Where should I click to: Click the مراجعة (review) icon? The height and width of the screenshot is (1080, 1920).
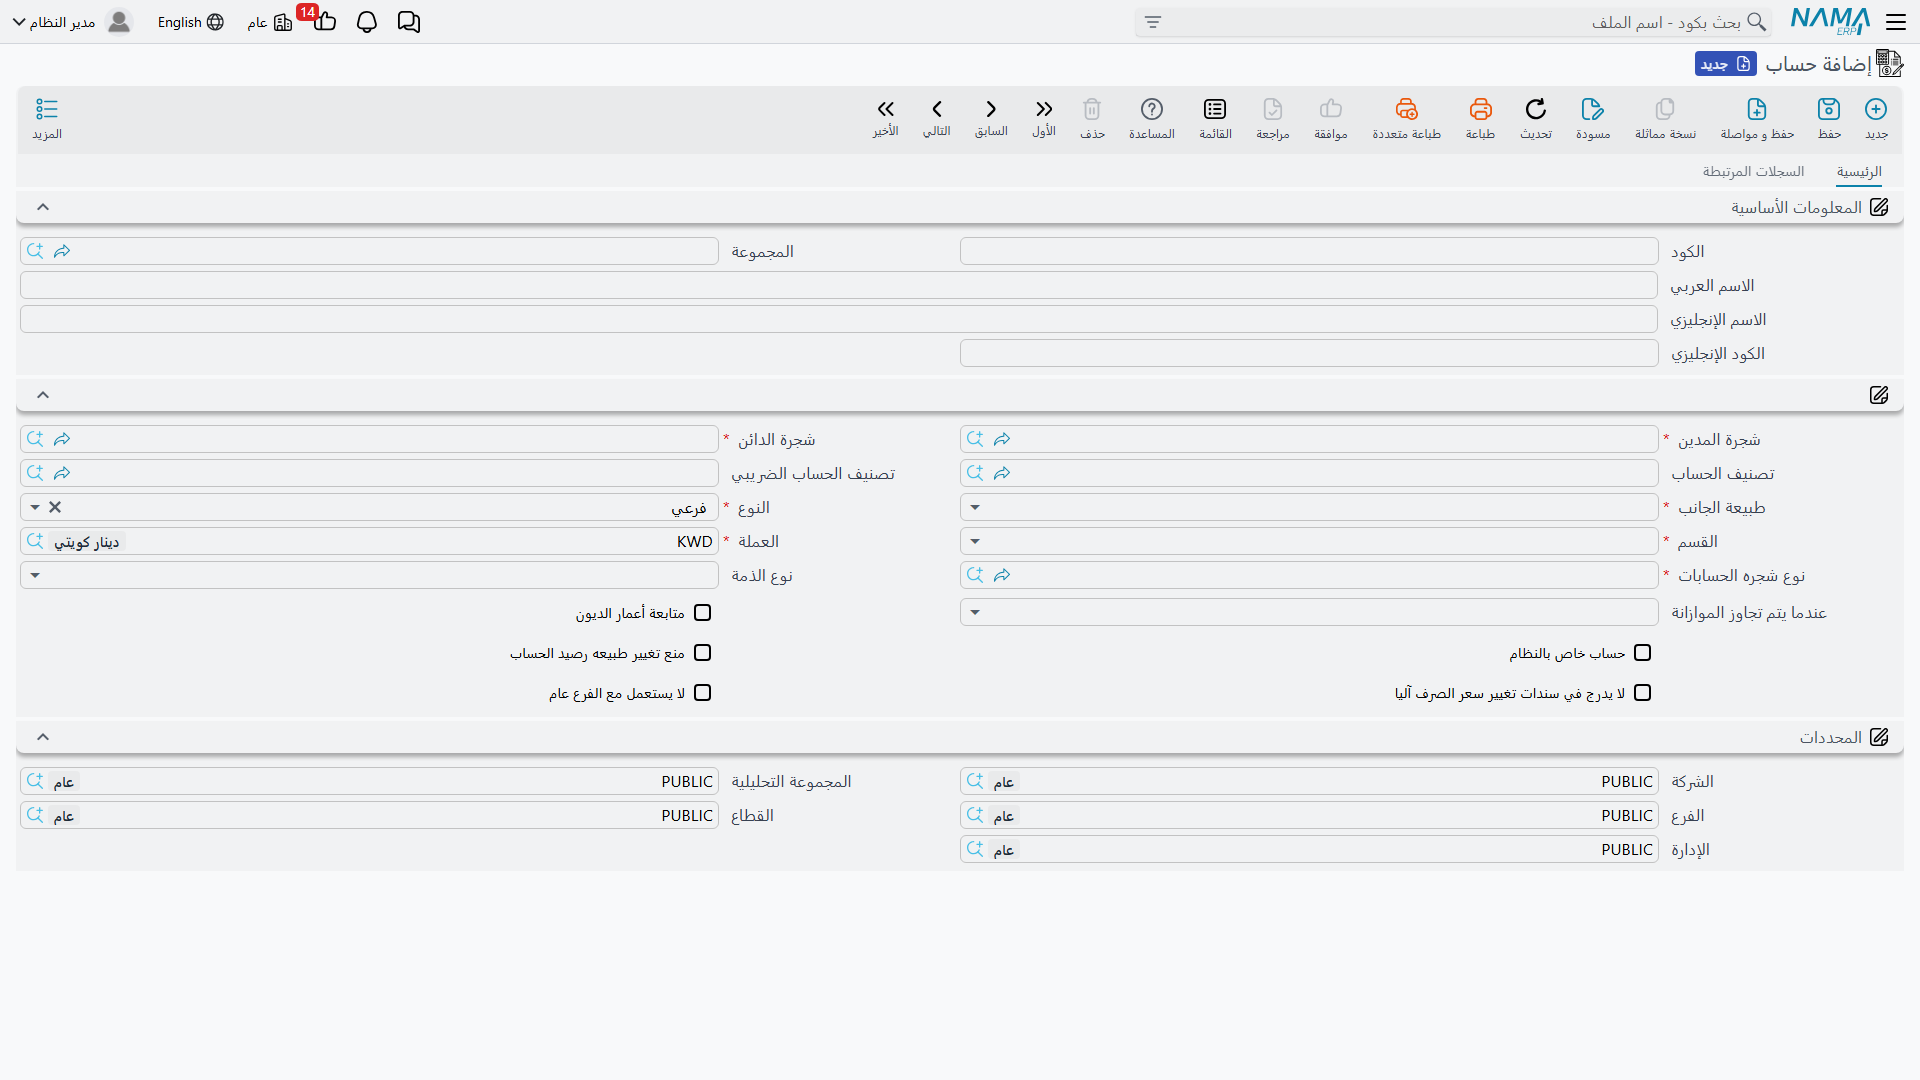1273,109
